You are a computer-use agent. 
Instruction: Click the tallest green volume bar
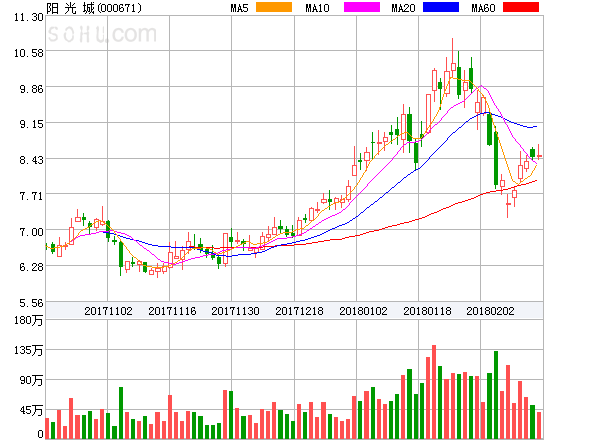click(496, 395)
